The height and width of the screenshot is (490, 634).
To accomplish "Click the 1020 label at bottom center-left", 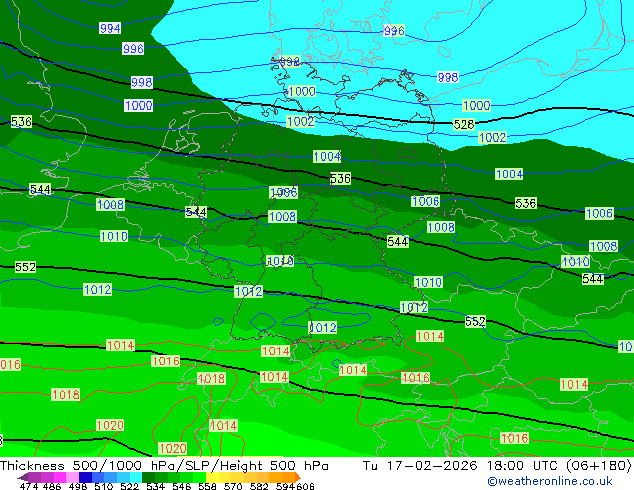I will coord(173,449).
